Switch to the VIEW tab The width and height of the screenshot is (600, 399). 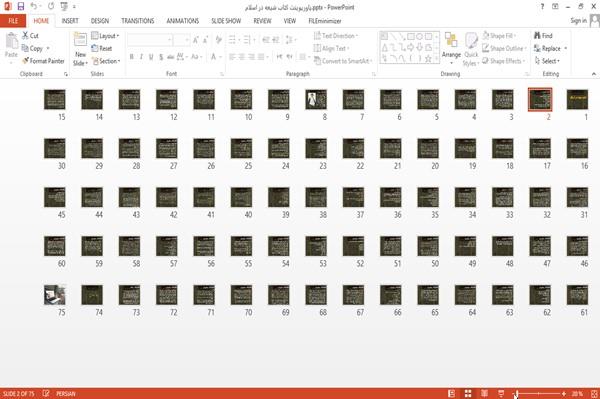tap(290, 21)
